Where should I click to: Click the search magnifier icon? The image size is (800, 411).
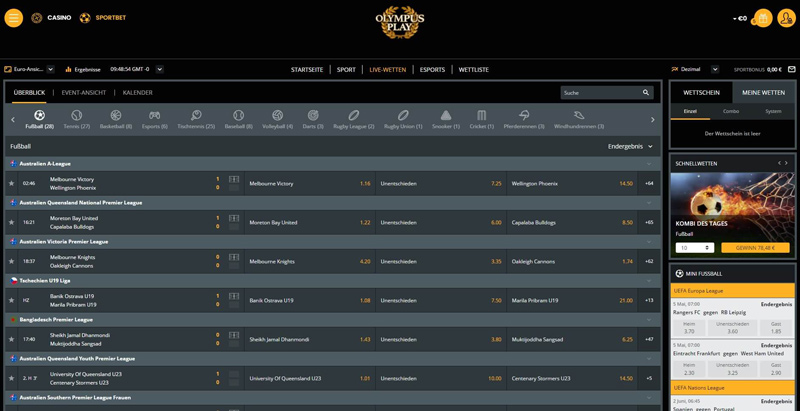click(x=646, y=93)
